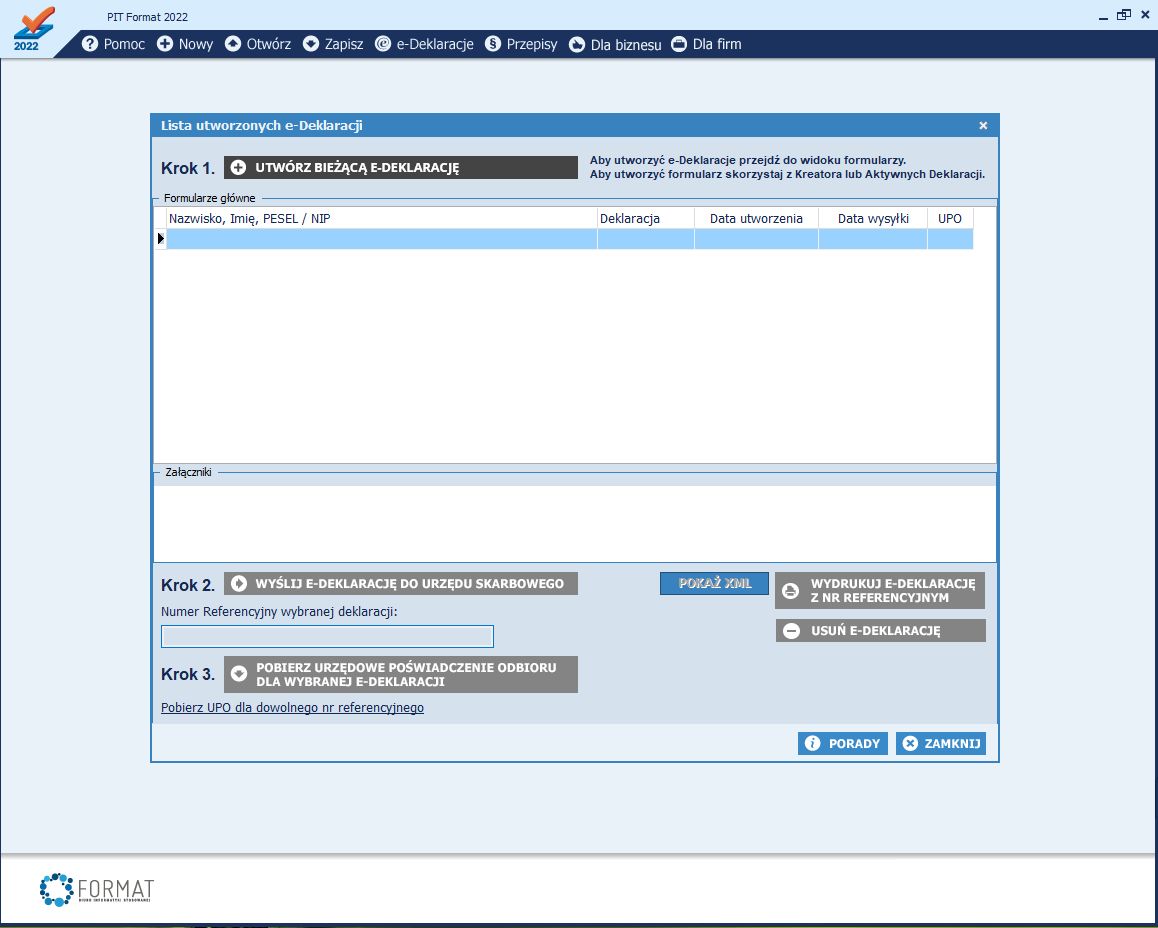Click the Dla biznesu icon
1158x928 pixels.
pyautogui.click(x=577, y=45)
